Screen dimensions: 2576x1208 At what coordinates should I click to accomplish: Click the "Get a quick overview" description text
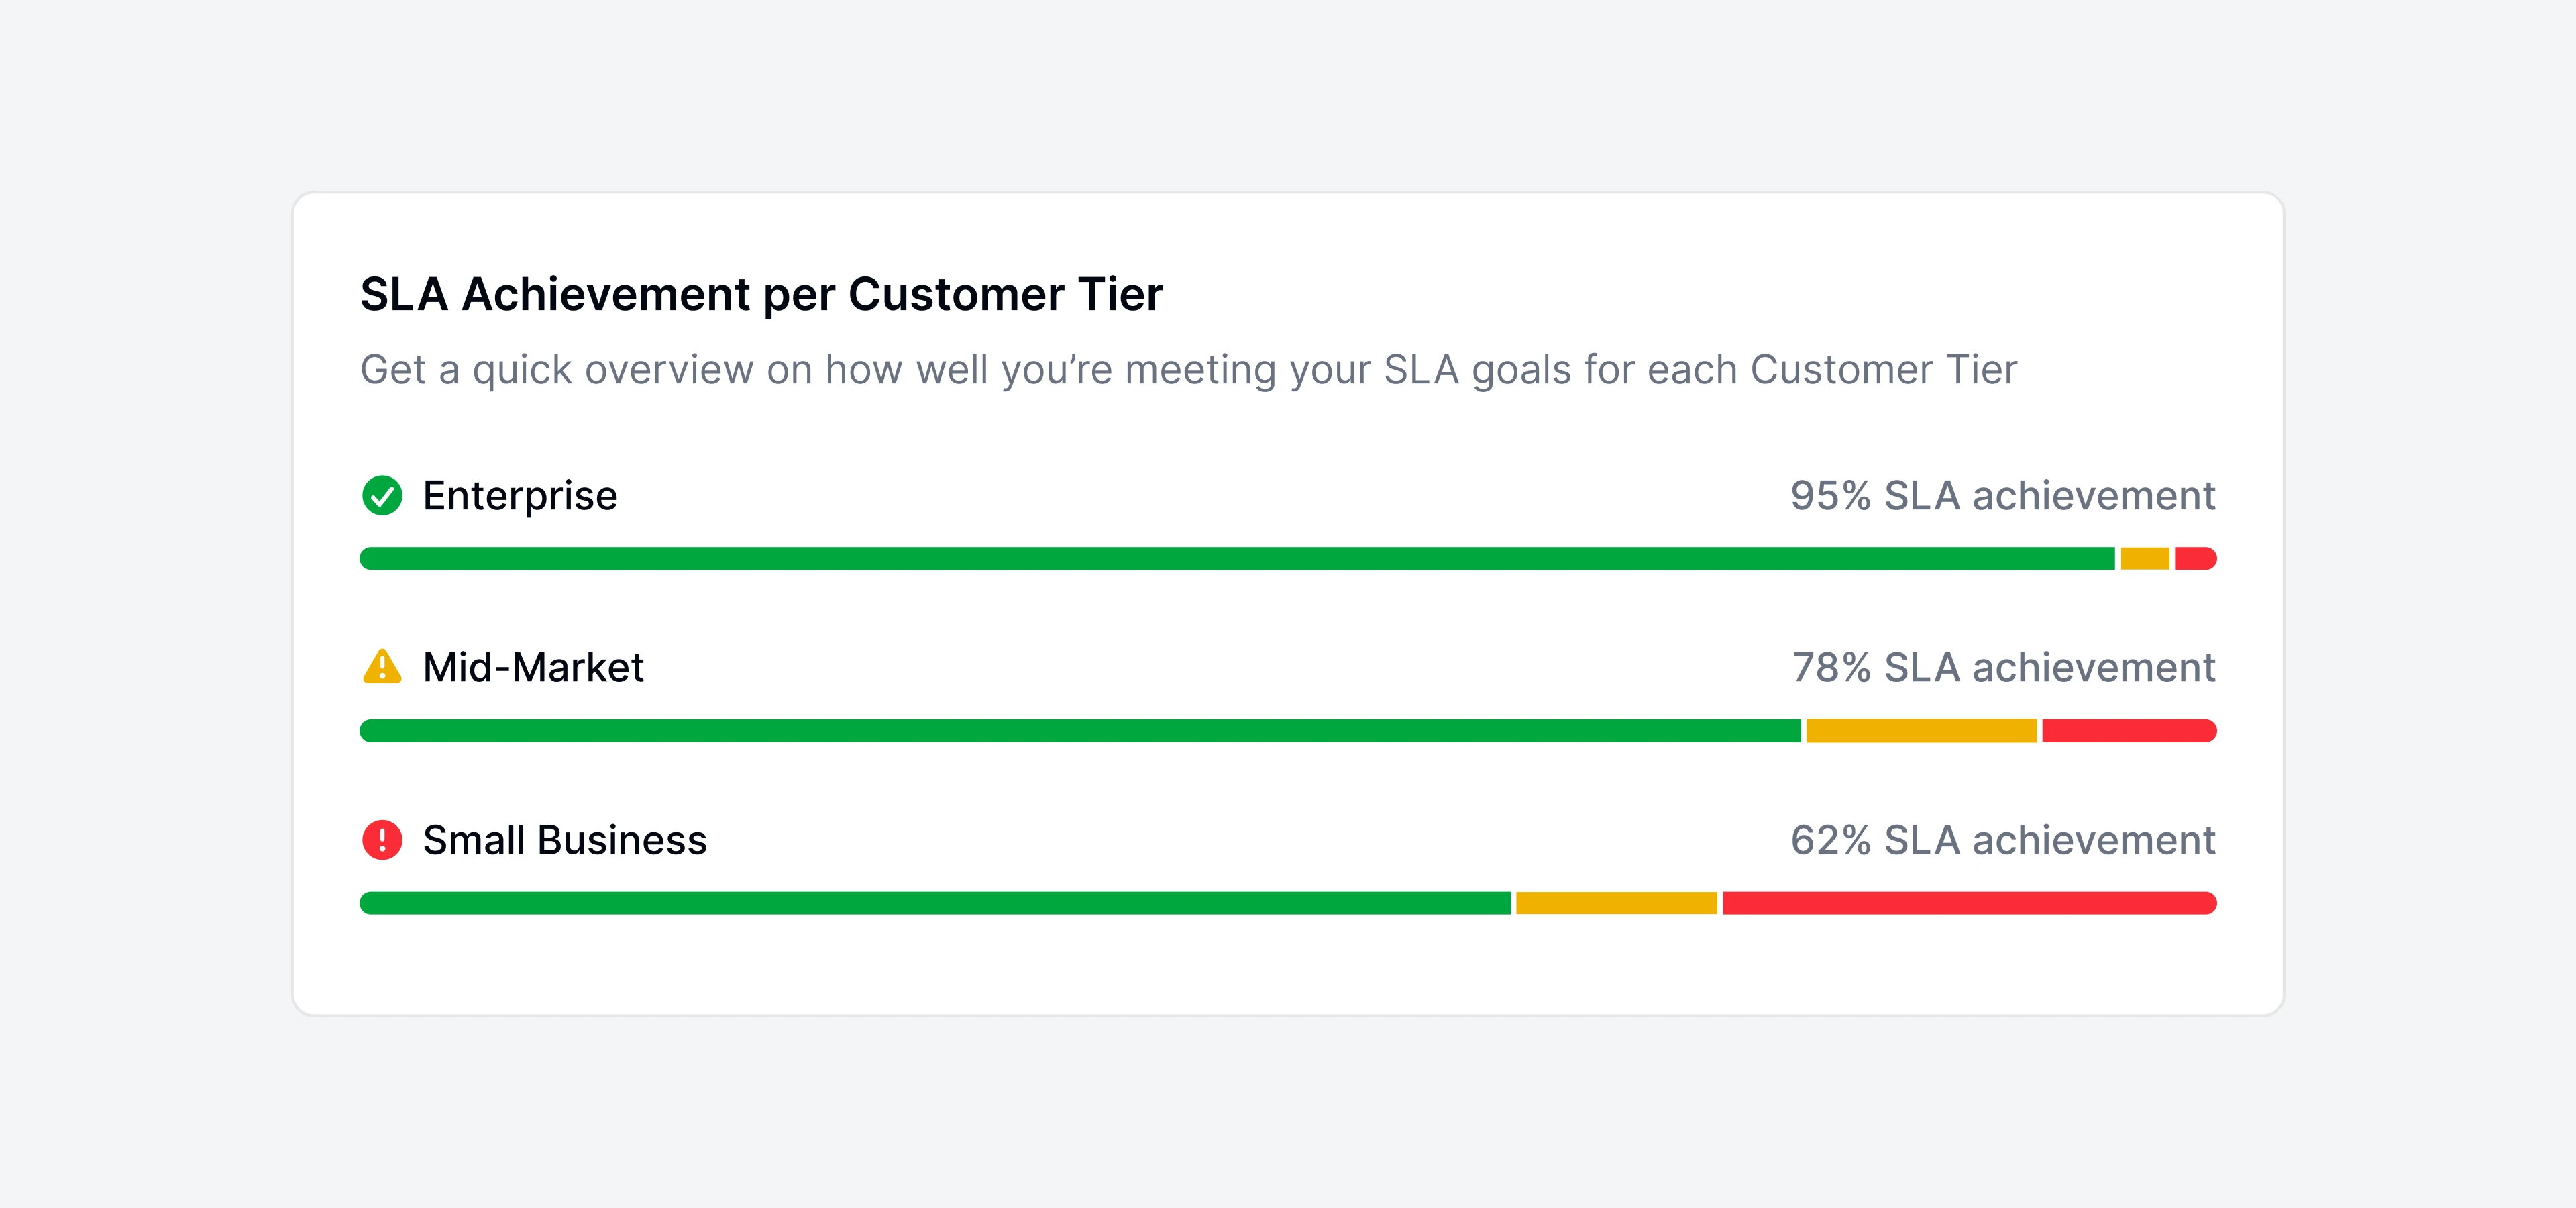pos(1188,370)
